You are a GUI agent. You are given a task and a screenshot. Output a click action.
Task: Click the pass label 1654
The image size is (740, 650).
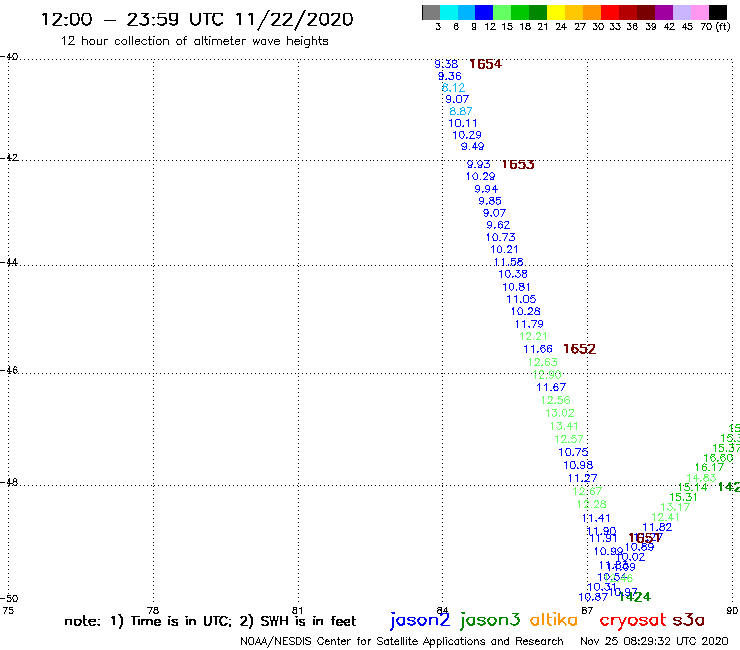point(486,64)
